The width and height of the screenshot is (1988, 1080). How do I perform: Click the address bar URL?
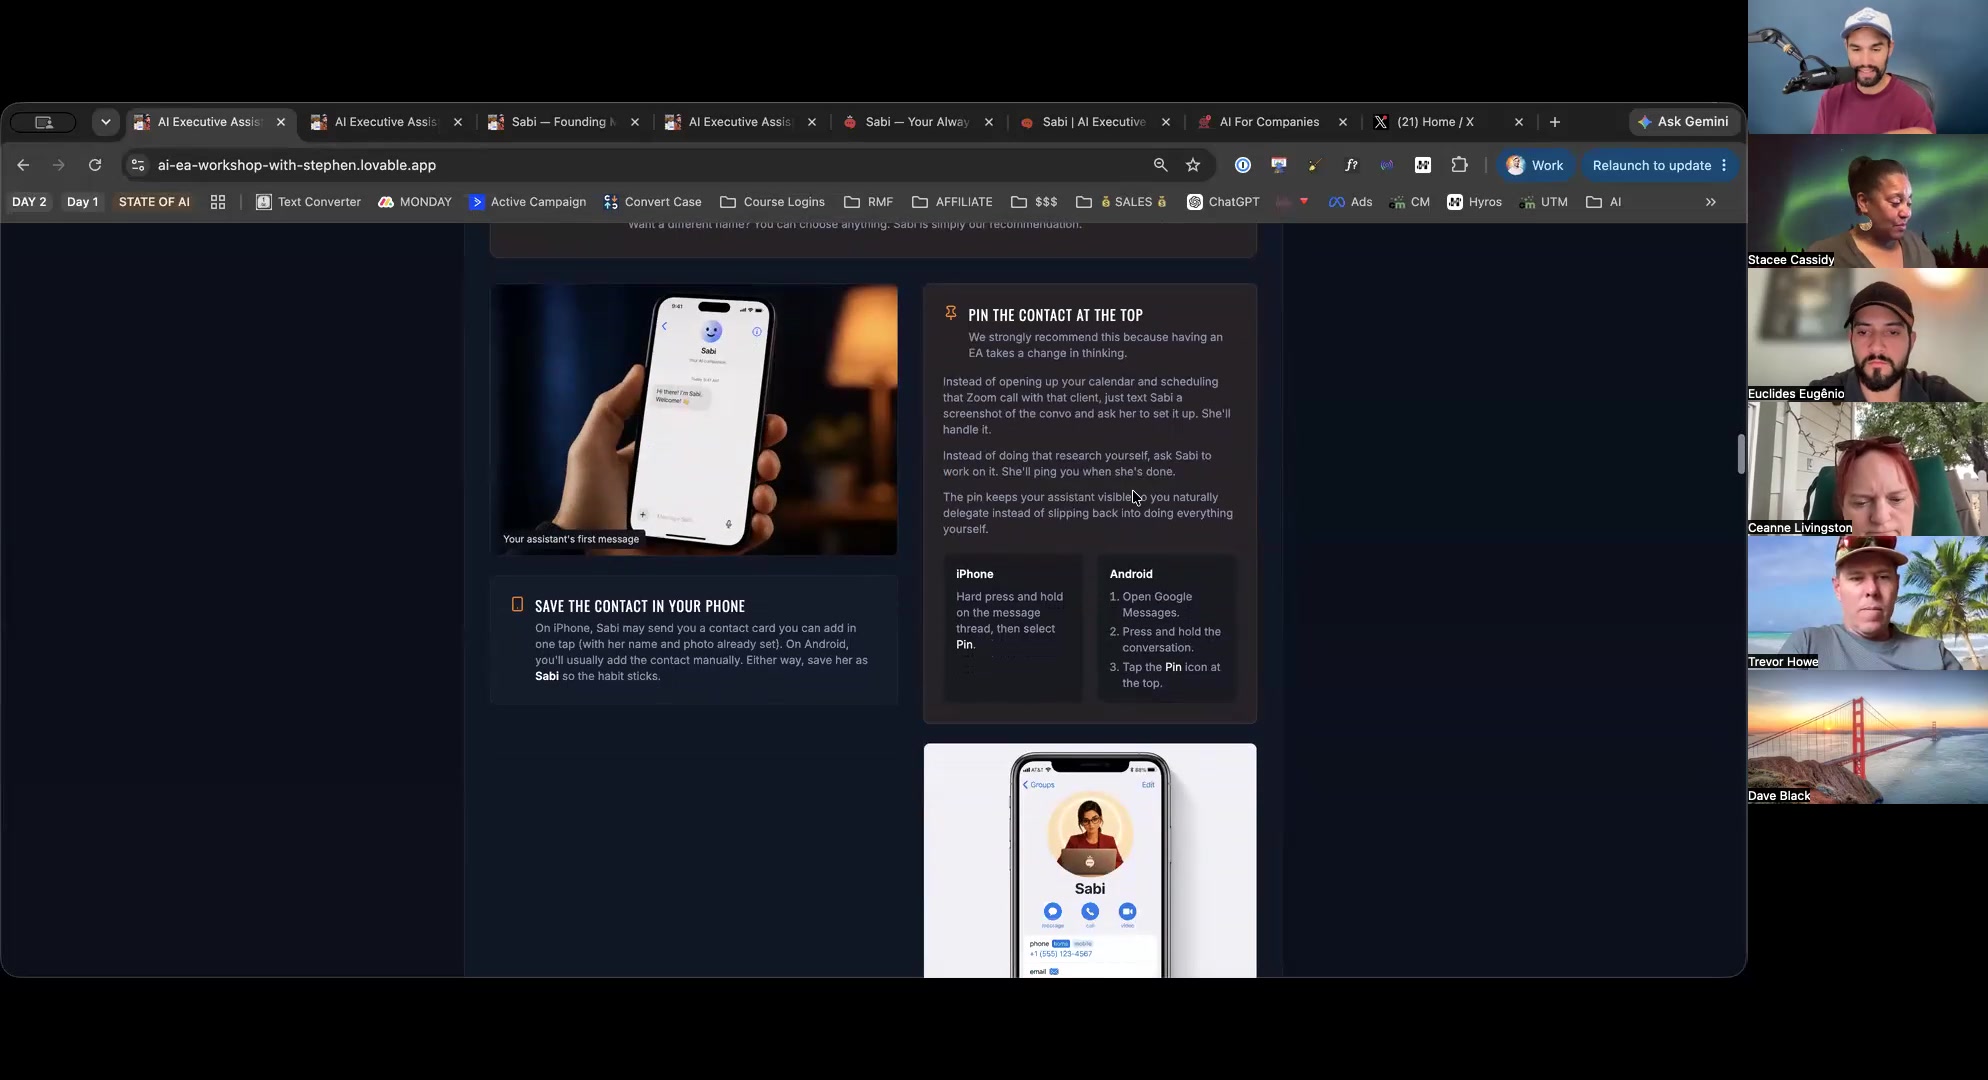297,165
